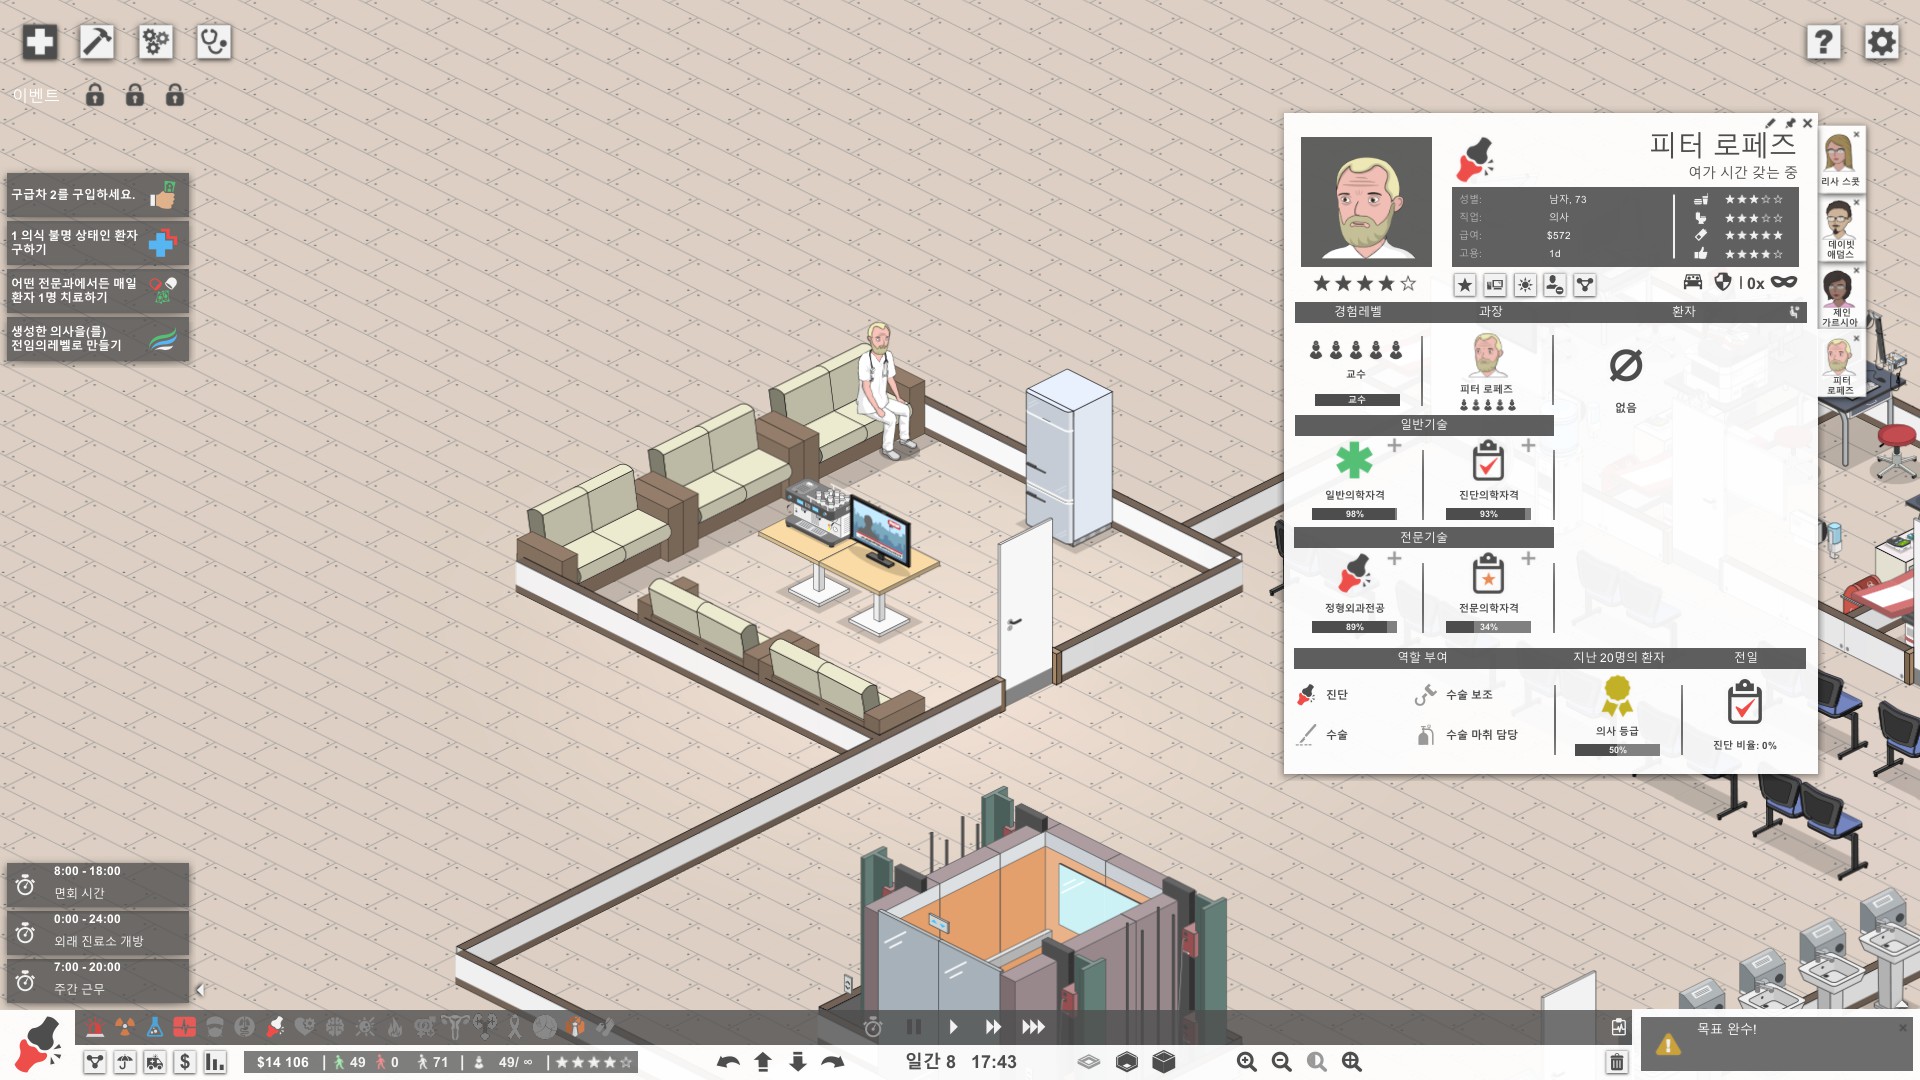Click the delete trash can icon
1920x1080 pixels.
pyautogui.click(x=1616, y=1062)
